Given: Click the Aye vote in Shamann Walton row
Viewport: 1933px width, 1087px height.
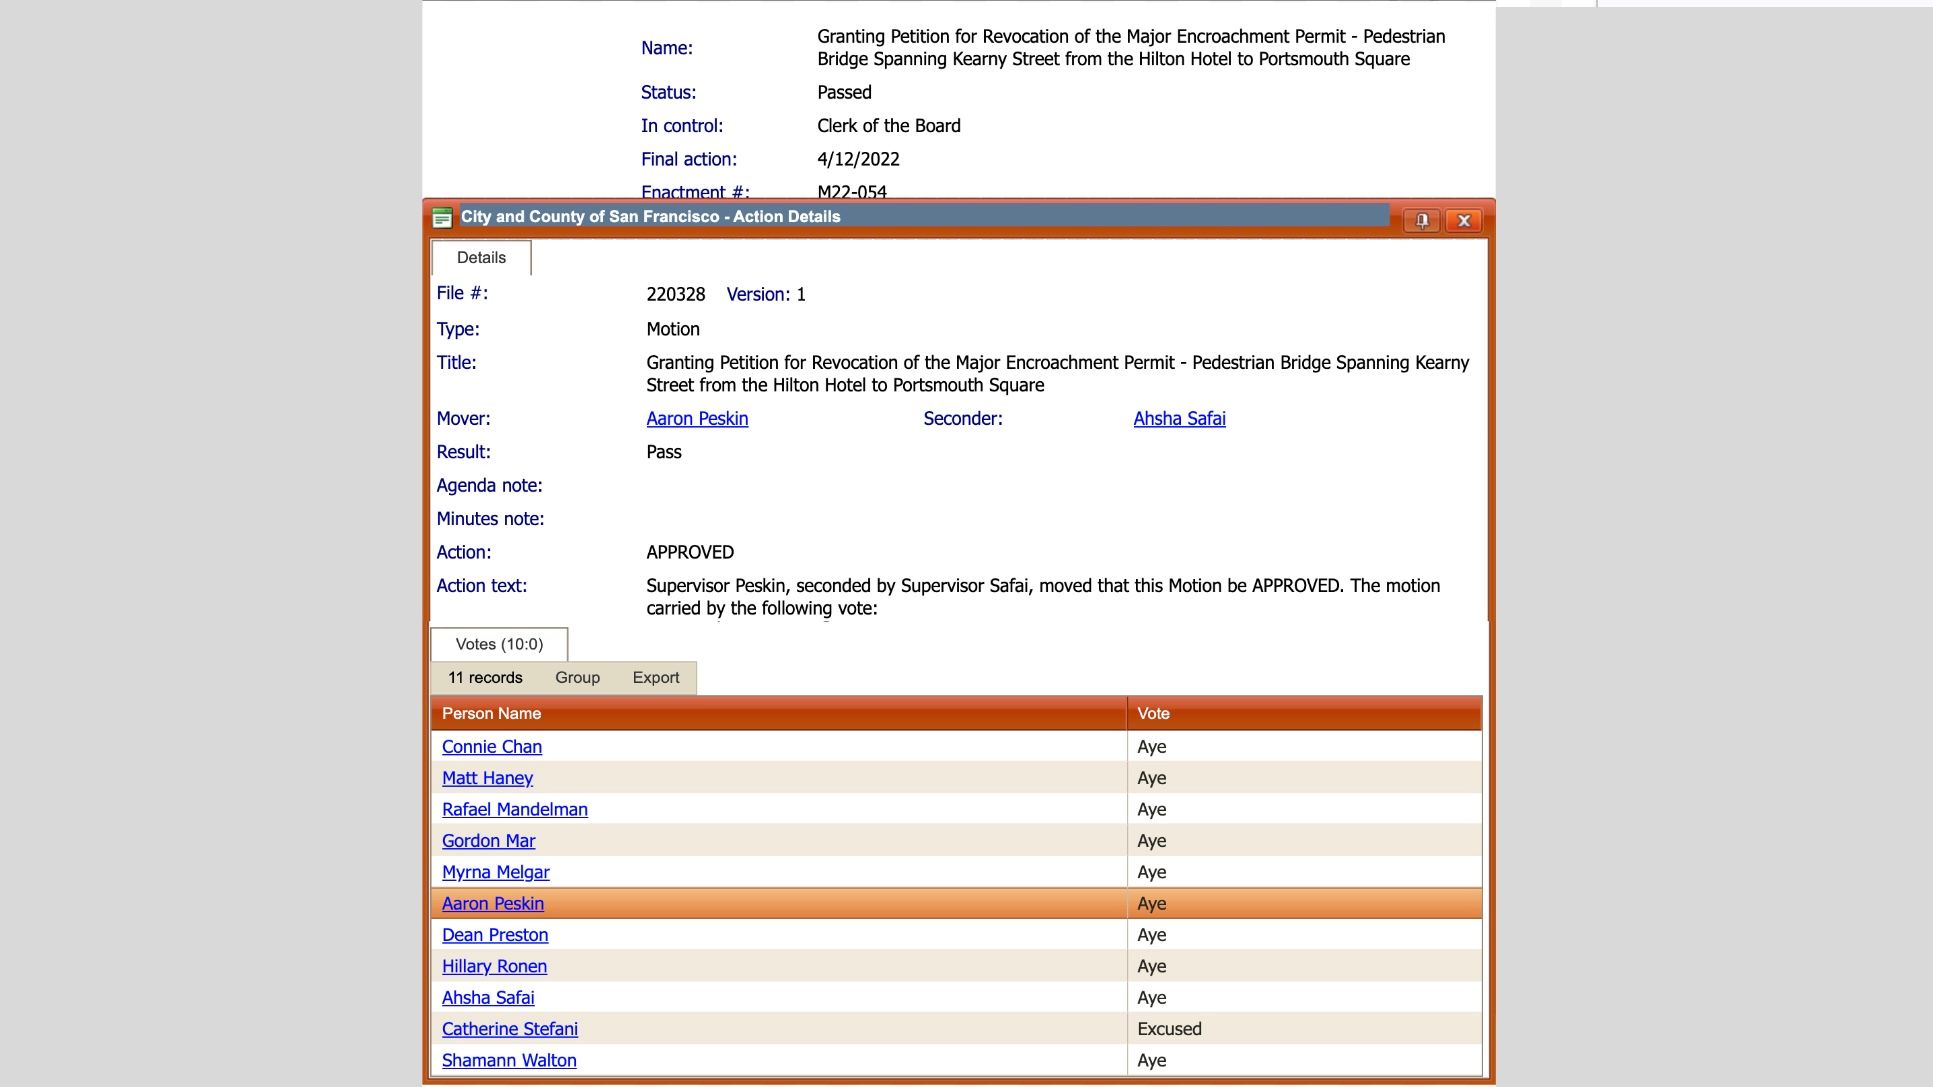Looking at the screenshot, I should tap(1151, 1060).
